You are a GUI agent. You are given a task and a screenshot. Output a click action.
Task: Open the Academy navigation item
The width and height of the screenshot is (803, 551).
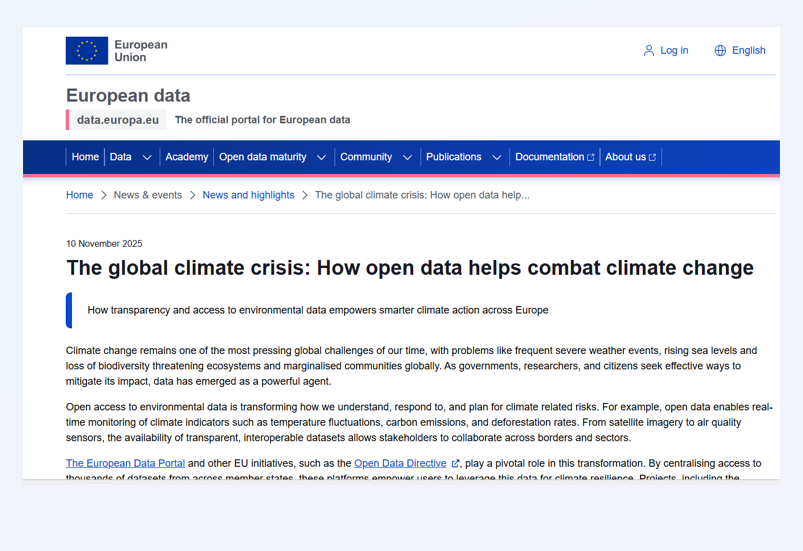186,157
